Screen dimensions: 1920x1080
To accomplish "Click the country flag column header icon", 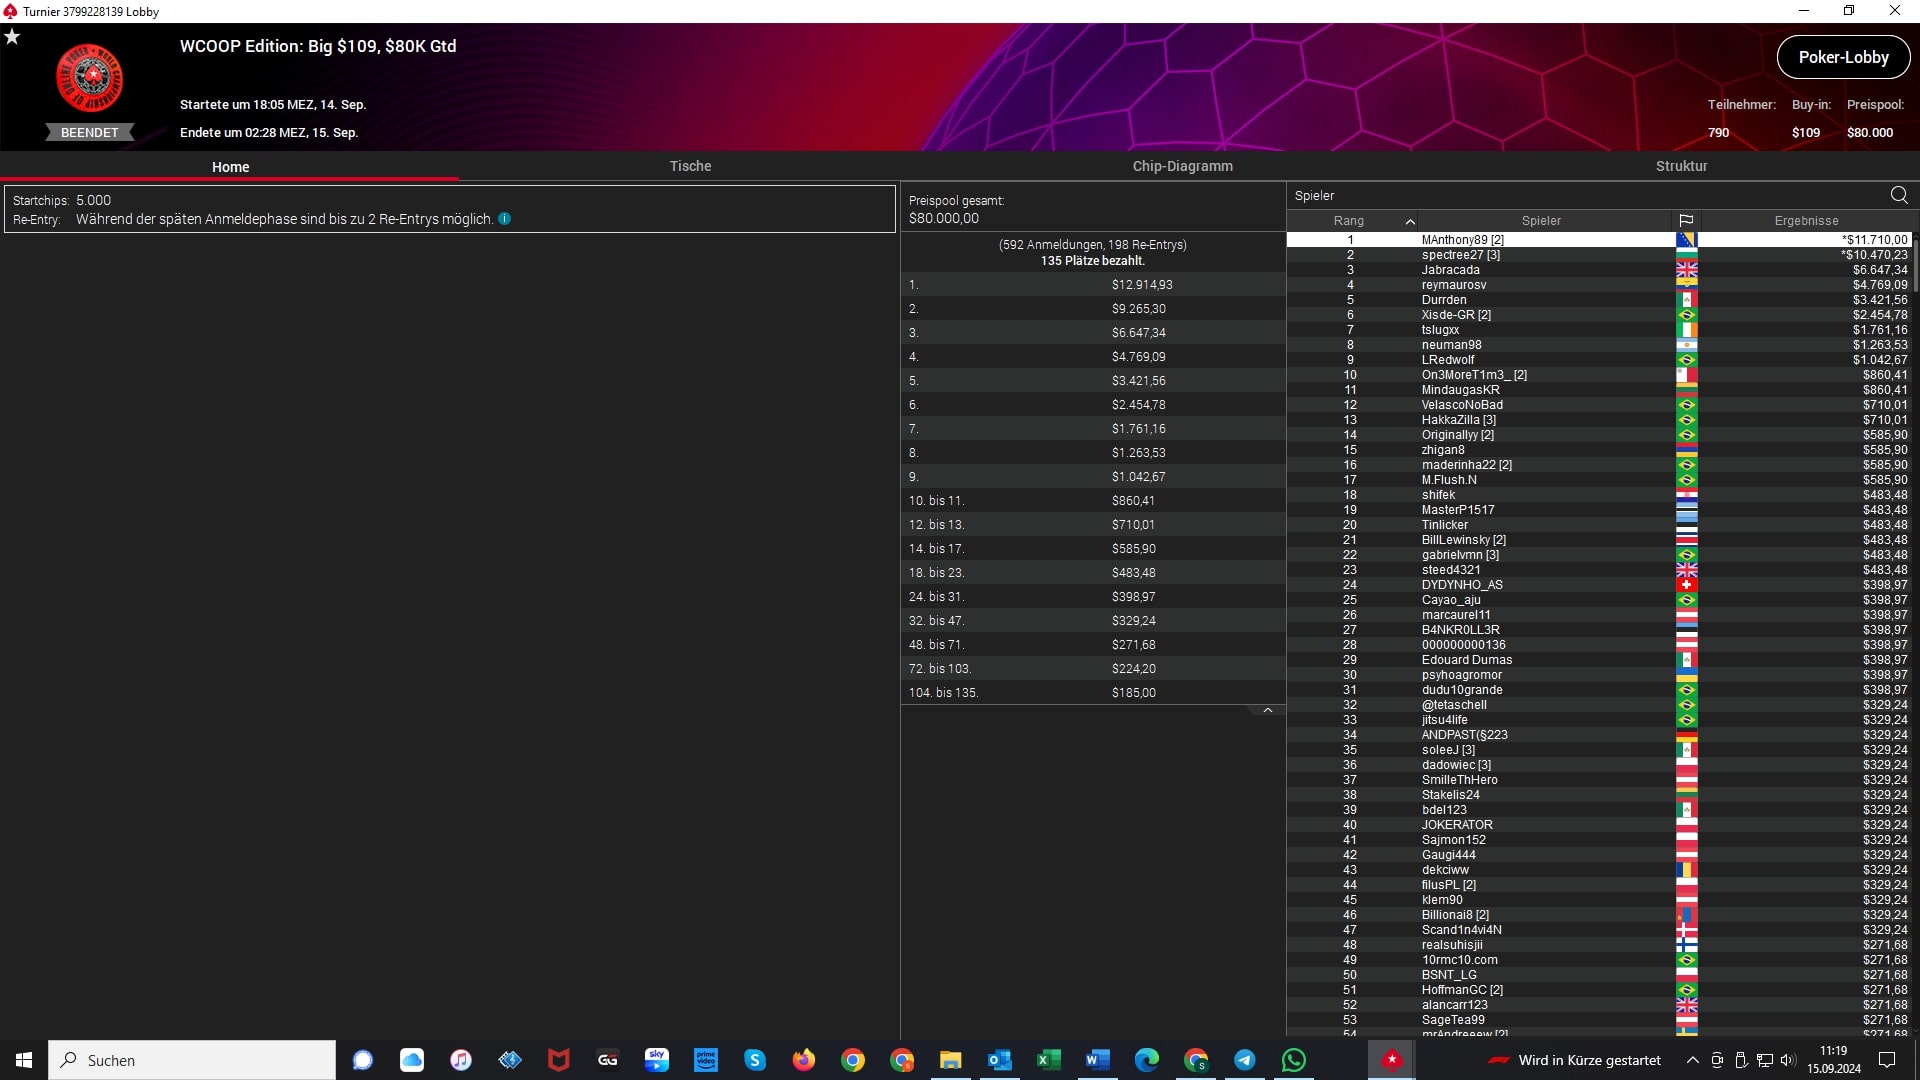I will (1686, 221).
